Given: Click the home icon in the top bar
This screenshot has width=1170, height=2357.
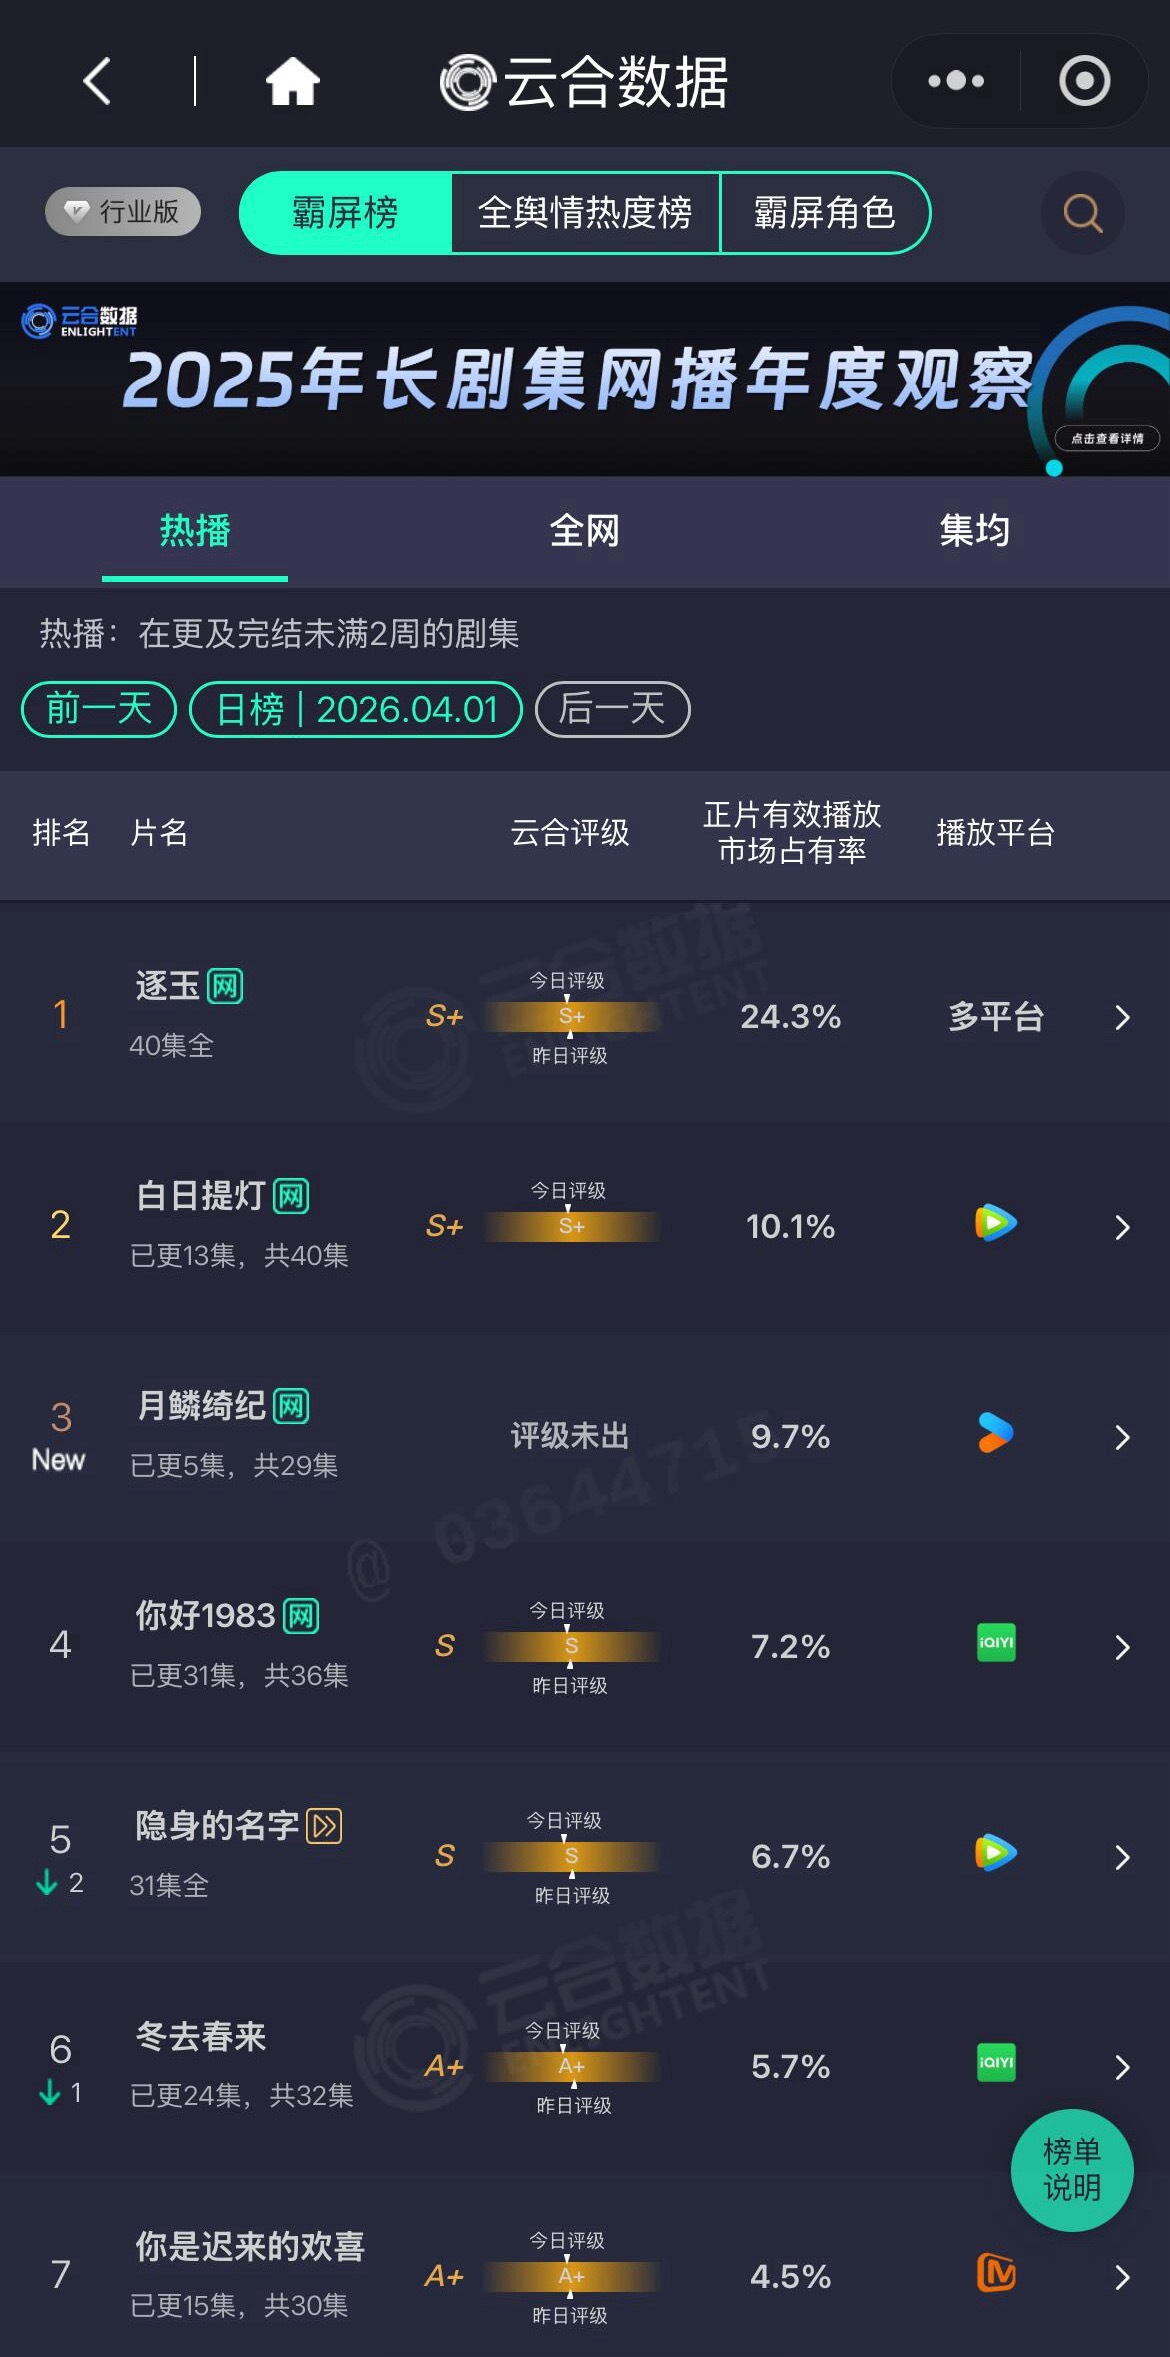Looking at the screenshot, I should tap(292, 79).
